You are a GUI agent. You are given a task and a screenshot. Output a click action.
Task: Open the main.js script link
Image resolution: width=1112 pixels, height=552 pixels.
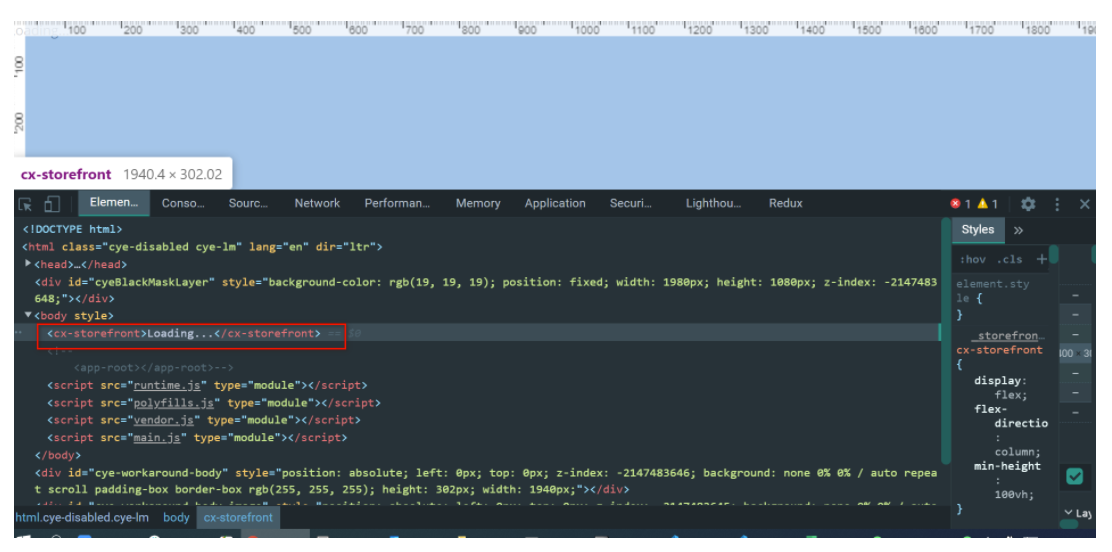(x=157, y=438)
